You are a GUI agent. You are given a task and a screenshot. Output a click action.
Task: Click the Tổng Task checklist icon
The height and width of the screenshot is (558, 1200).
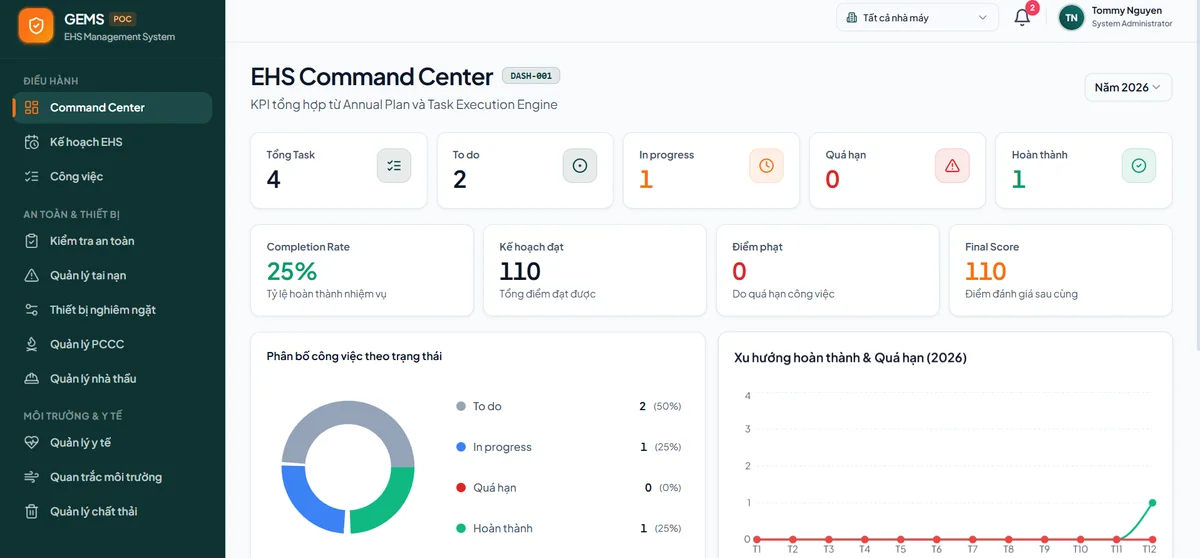point(394,166)
